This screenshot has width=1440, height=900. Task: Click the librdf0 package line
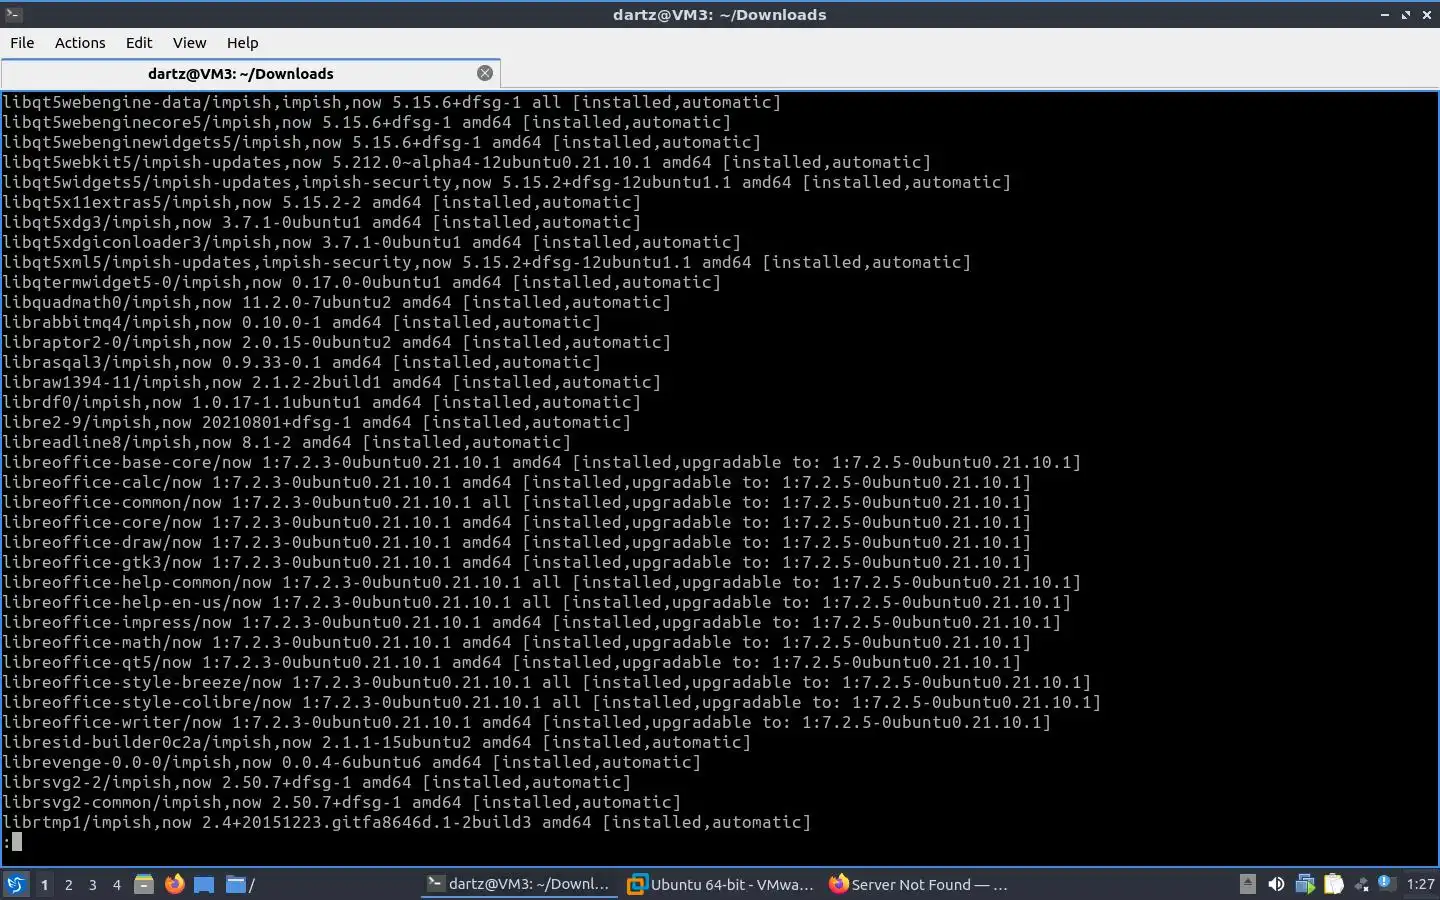(322, 402)
